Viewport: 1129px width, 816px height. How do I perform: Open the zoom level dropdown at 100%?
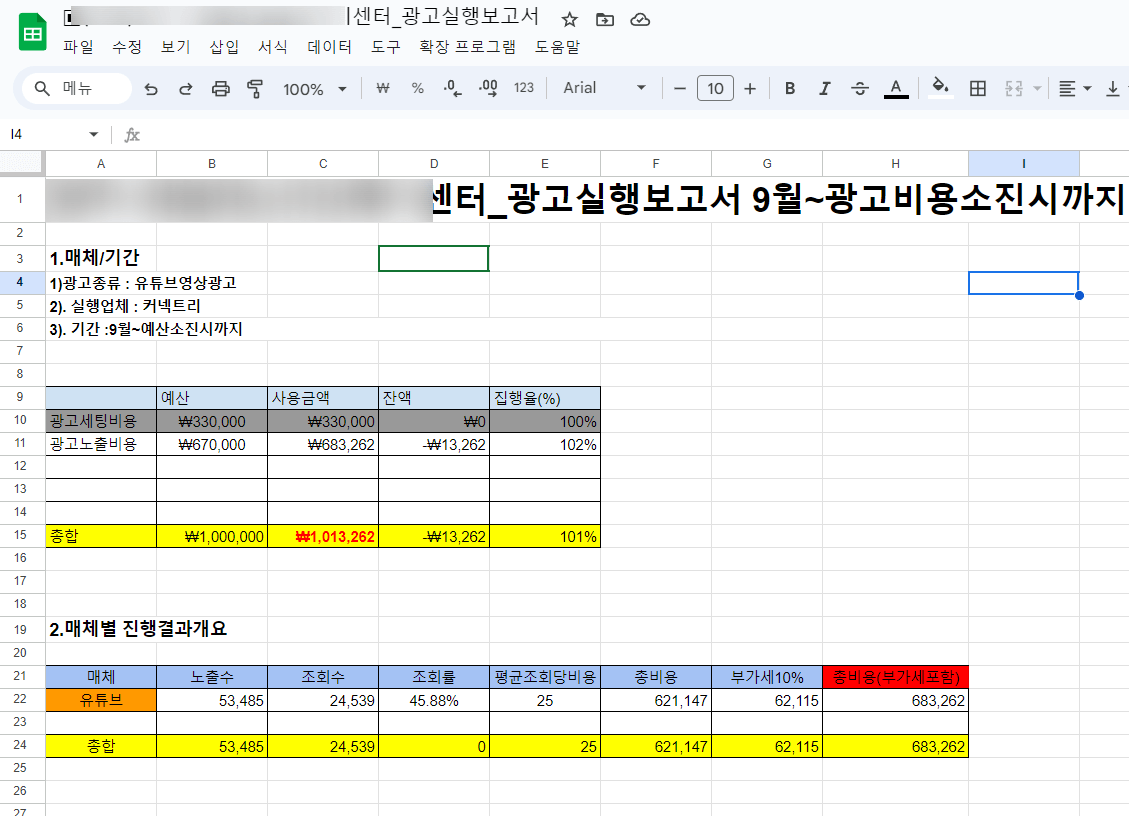coord(314,88)
